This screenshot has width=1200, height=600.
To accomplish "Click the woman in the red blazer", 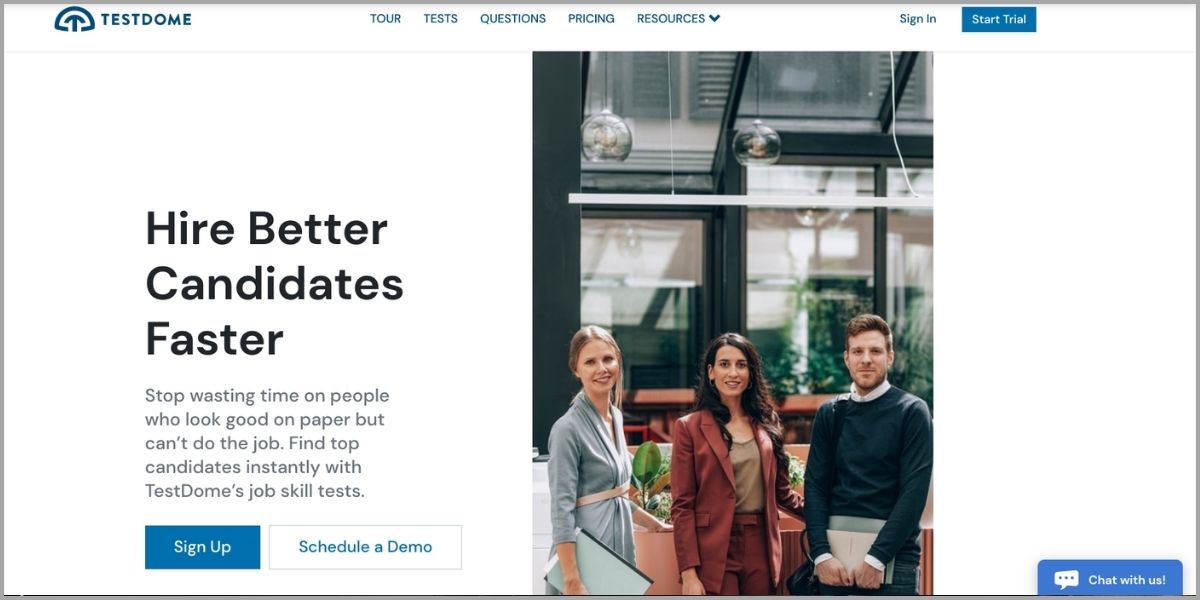I will (x=734, y=465).
